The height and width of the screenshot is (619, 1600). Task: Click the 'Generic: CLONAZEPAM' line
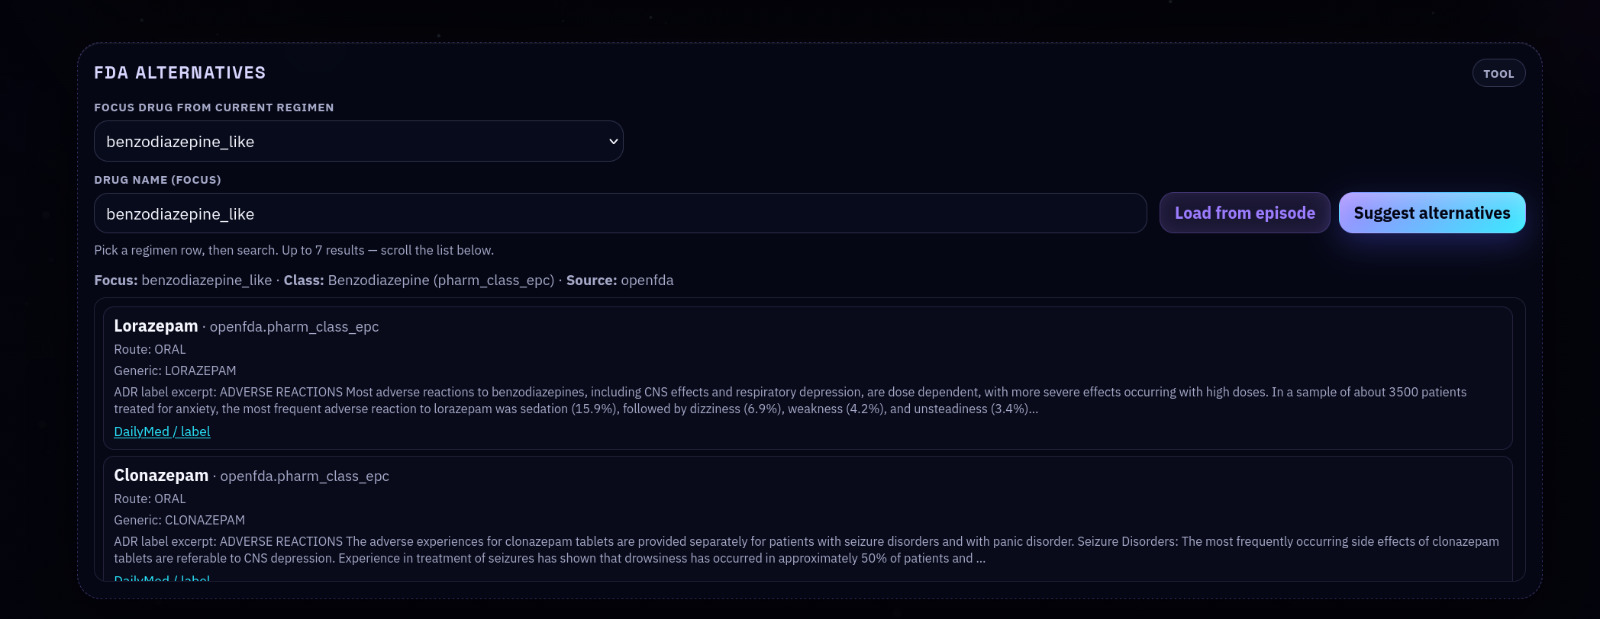click(179, 520)
